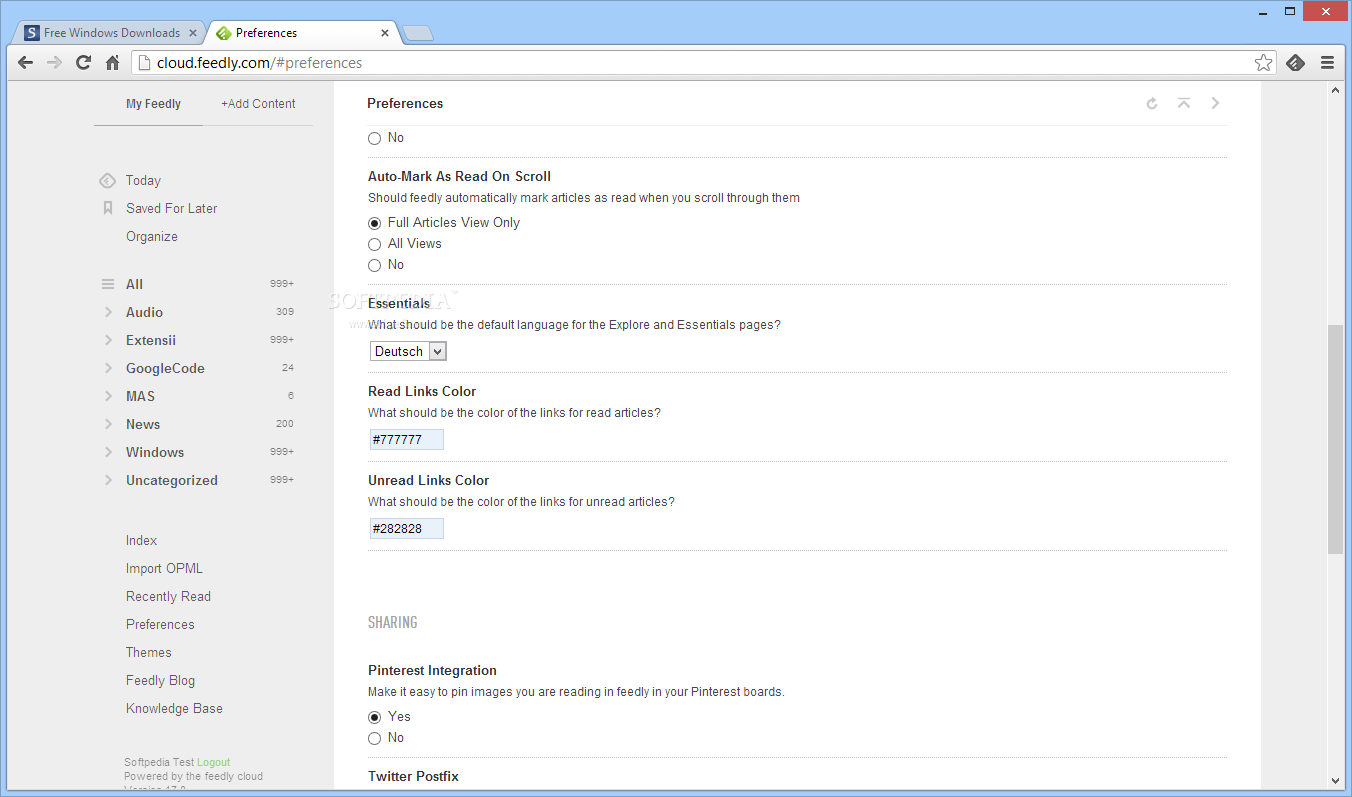Viewport: 1352px width, 797px height.
Task: Open the News category label
Action: click(x=143, y=424)
